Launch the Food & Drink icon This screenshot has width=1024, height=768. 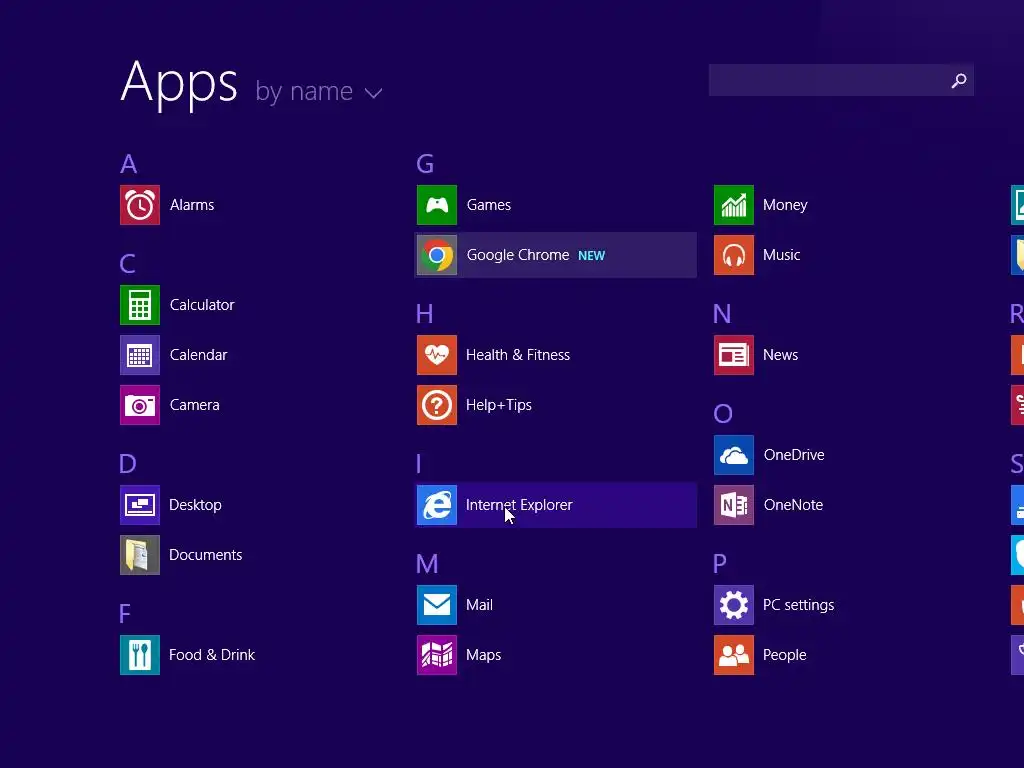140,655
